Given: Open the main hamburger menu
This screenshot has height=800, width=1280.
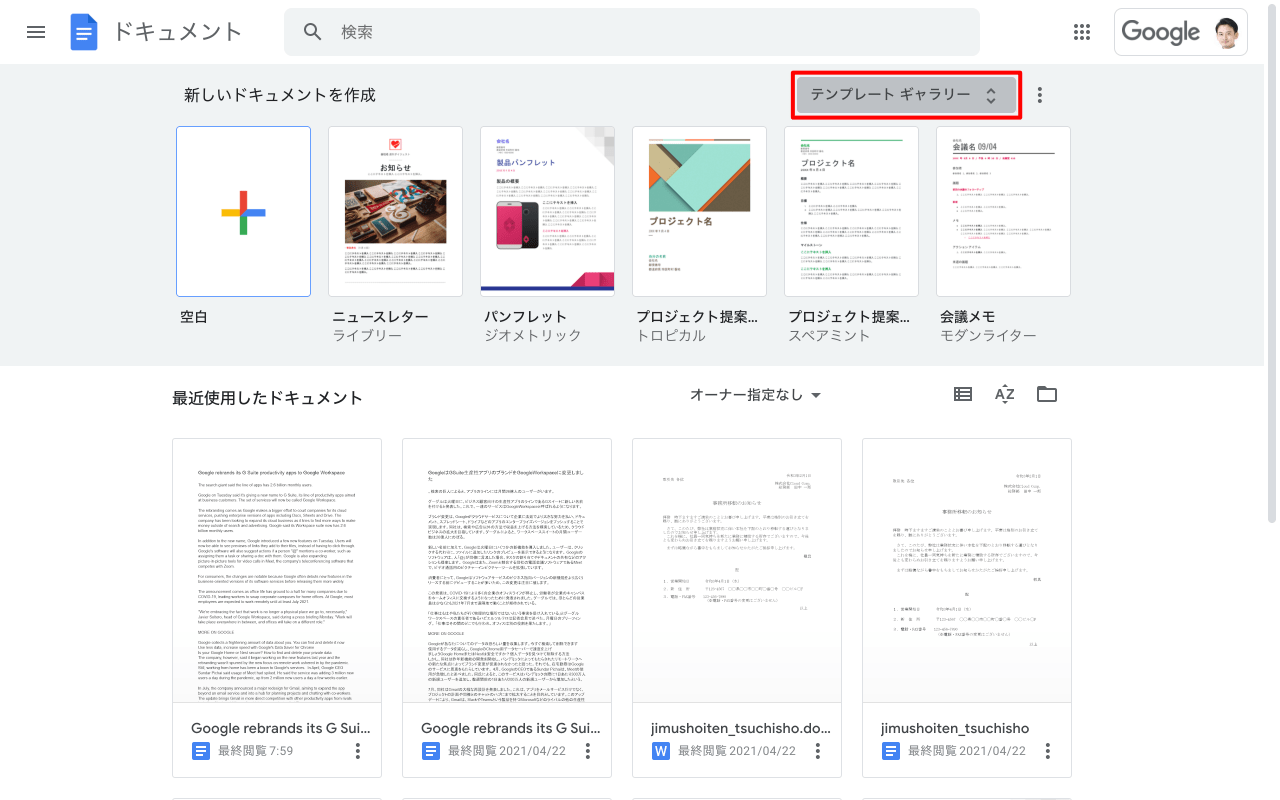Looking at the screenshot, I should tap(36, 32).
